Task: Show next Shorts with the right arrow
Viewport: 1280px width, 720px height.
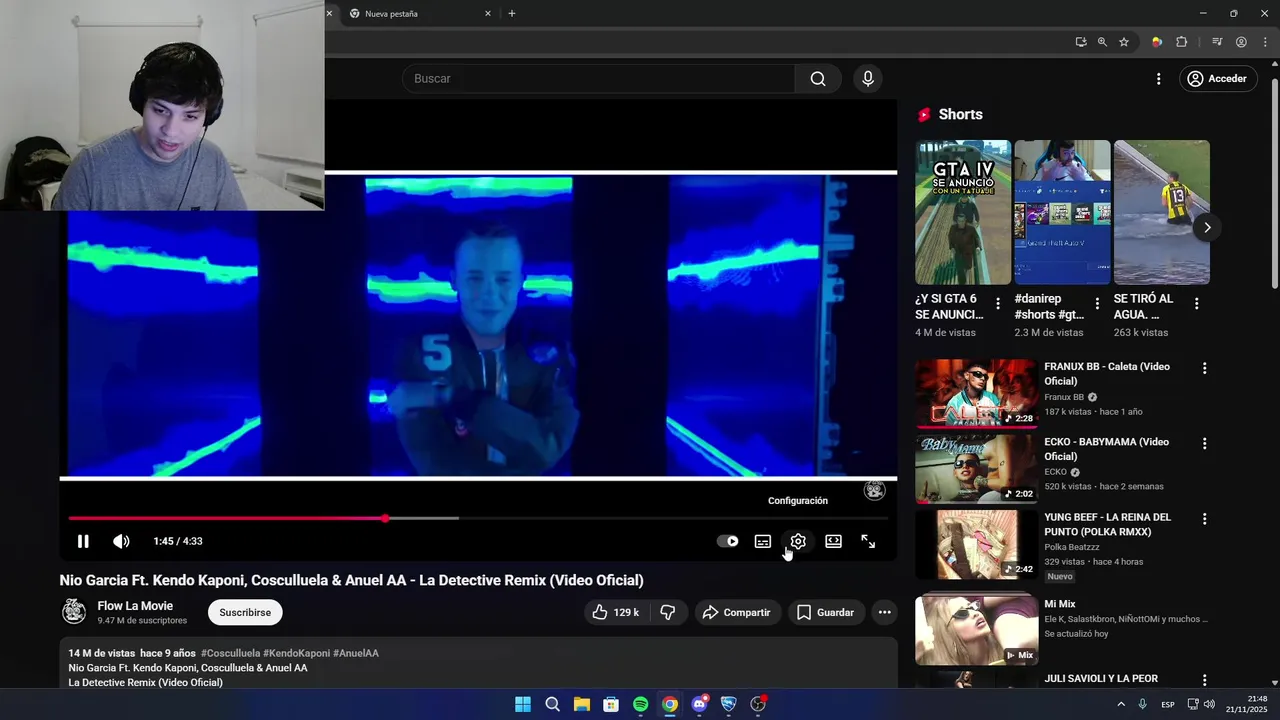Action: click(x=1207, y=227)
